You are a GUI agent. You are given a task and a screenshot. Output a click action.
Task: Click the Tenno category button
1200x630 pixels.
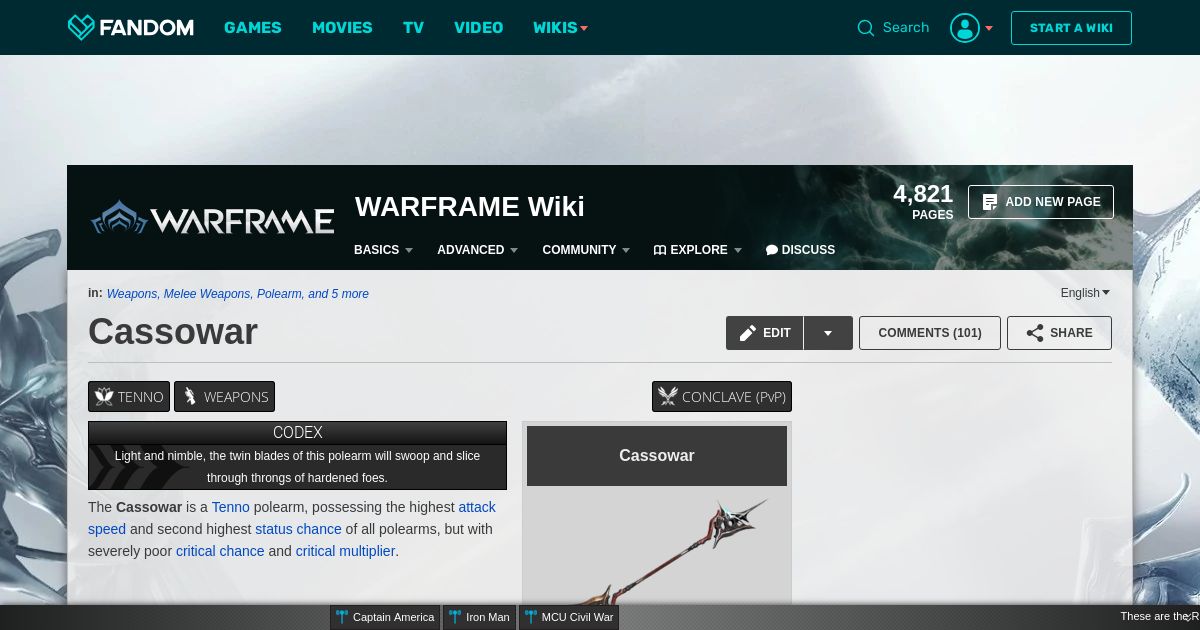point(129,397)
